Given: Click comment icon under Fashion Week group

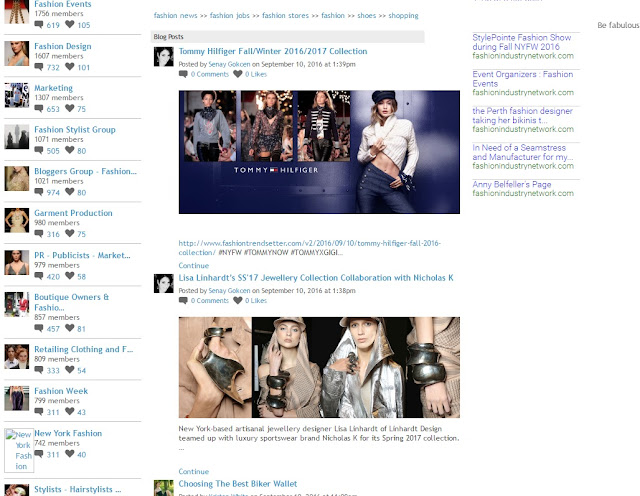Looking at the screenshot, I should [x=39, y=411].
